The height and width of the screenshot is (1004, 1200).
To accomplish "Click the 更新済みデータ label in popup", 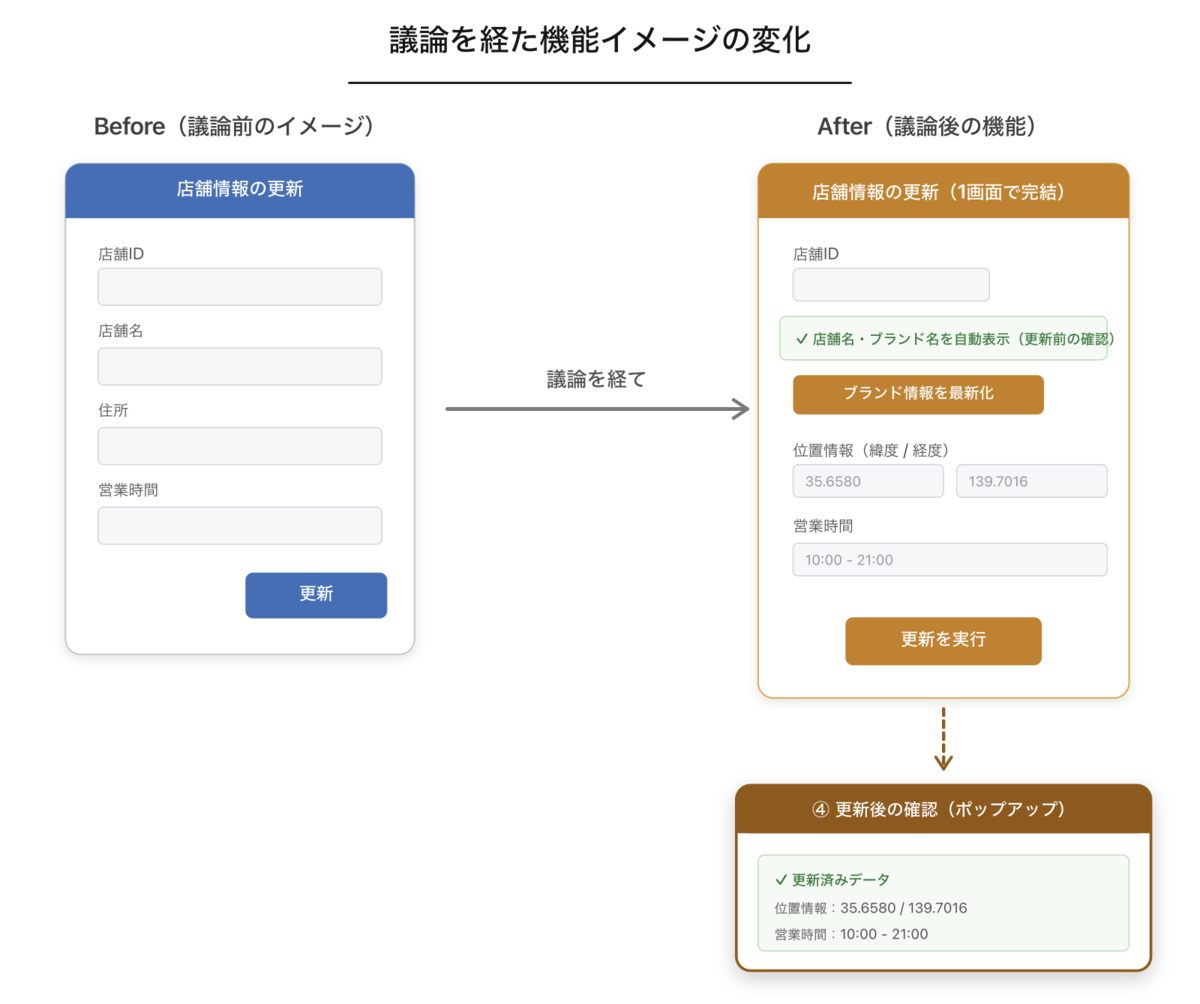I will pos(832,880).
